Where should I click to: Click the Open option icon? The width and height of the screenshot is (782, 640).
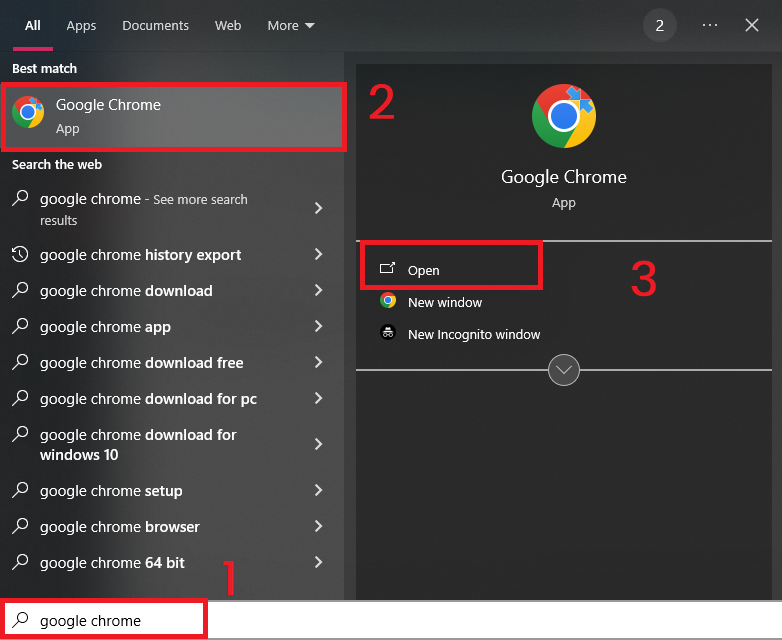pos(388,269)
